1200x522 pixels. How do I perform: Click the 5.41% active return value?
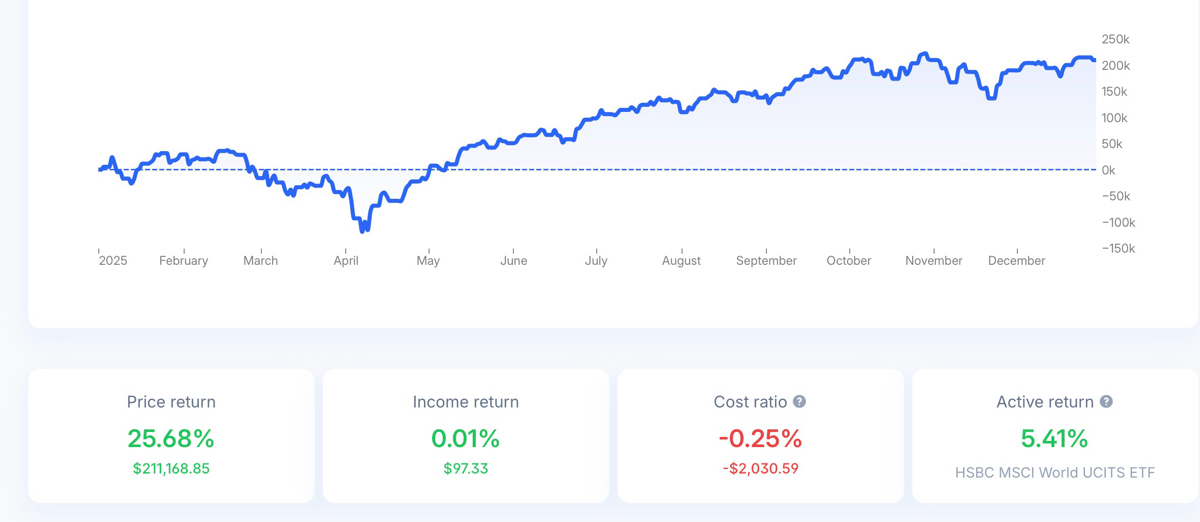click(1054, 438)
